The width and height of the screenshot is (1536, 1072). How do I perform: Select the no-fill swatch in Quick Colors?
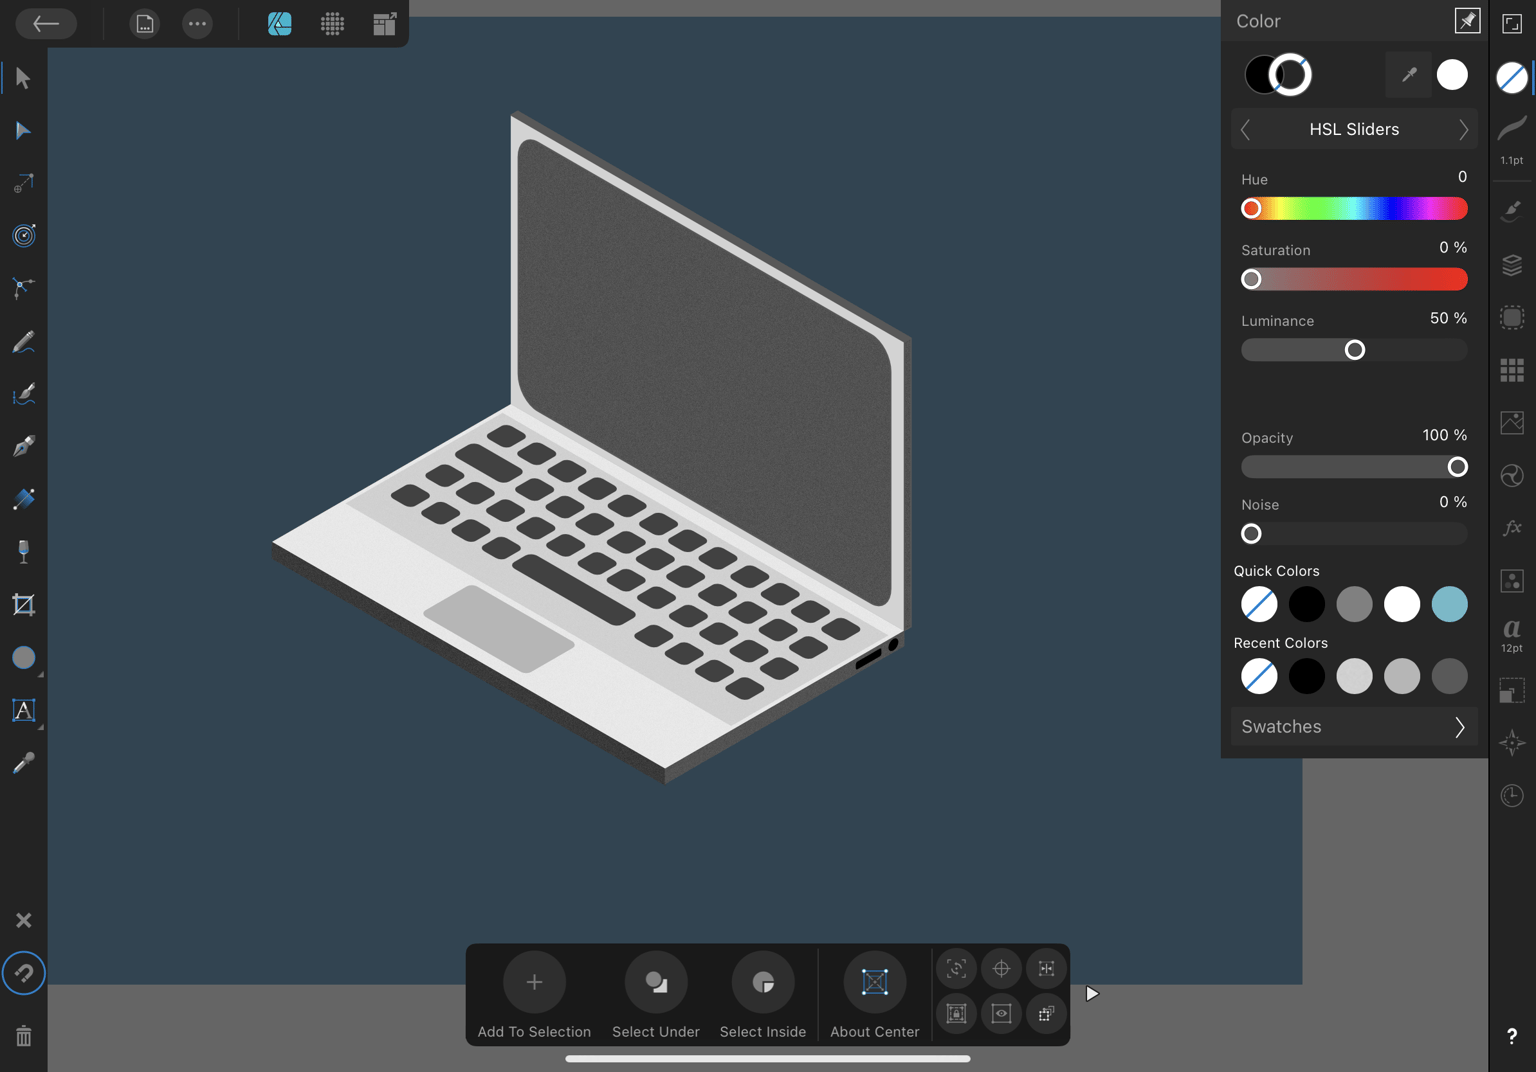[x=1259, y=604]
